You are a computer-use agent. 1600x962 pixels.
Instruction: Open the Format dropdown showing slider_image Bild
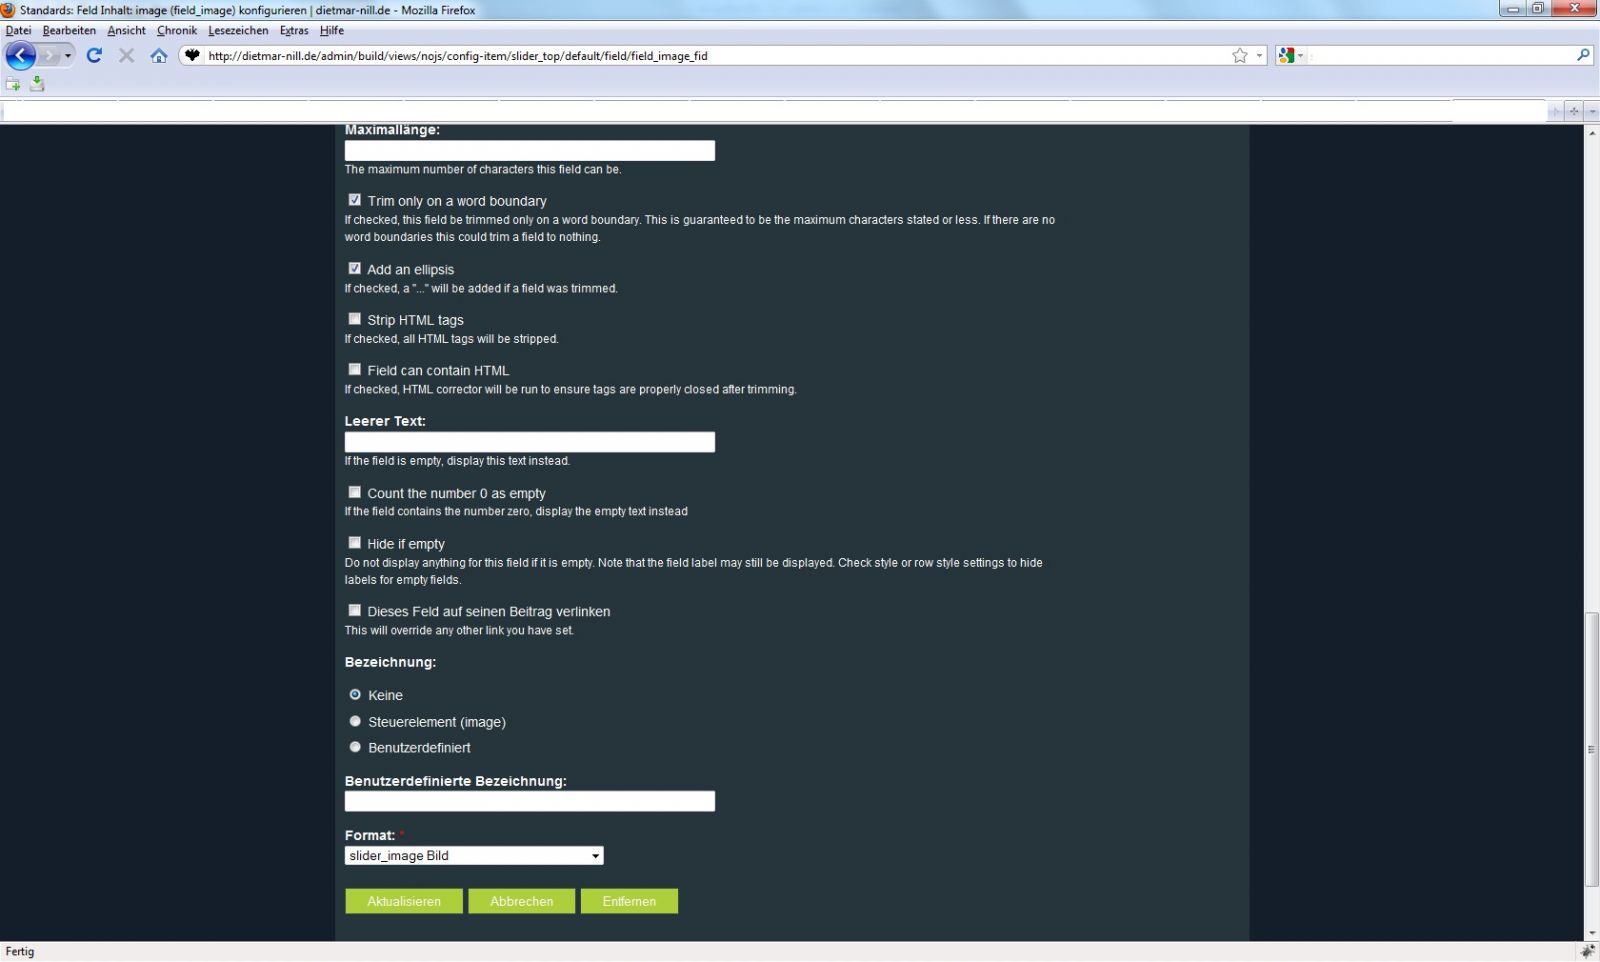point(474,856)
